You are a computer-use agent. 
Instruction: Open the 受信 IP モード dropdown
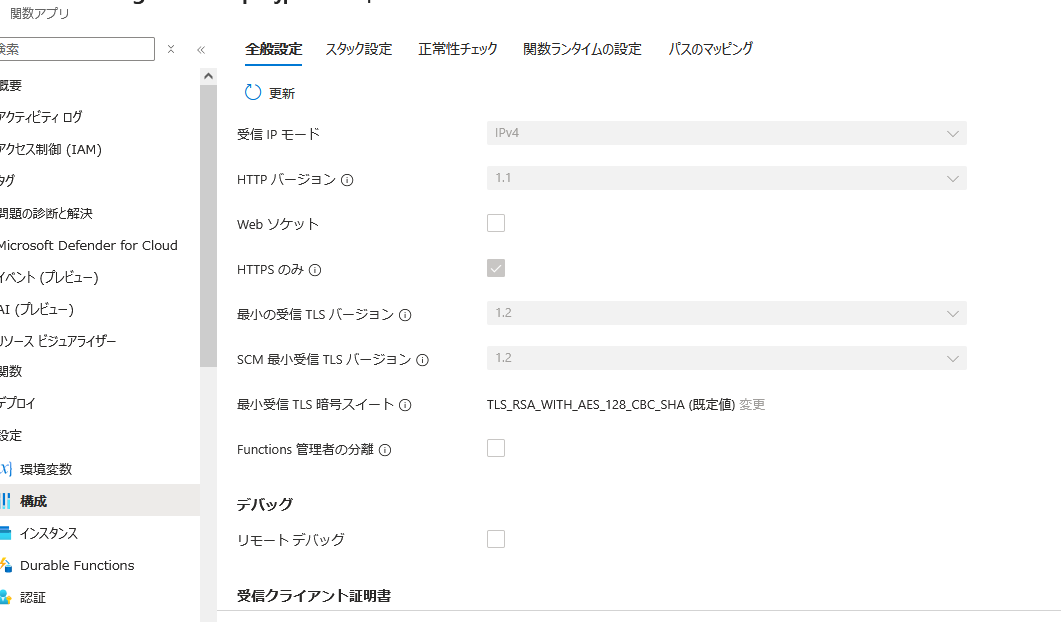(x=727, y=133)
